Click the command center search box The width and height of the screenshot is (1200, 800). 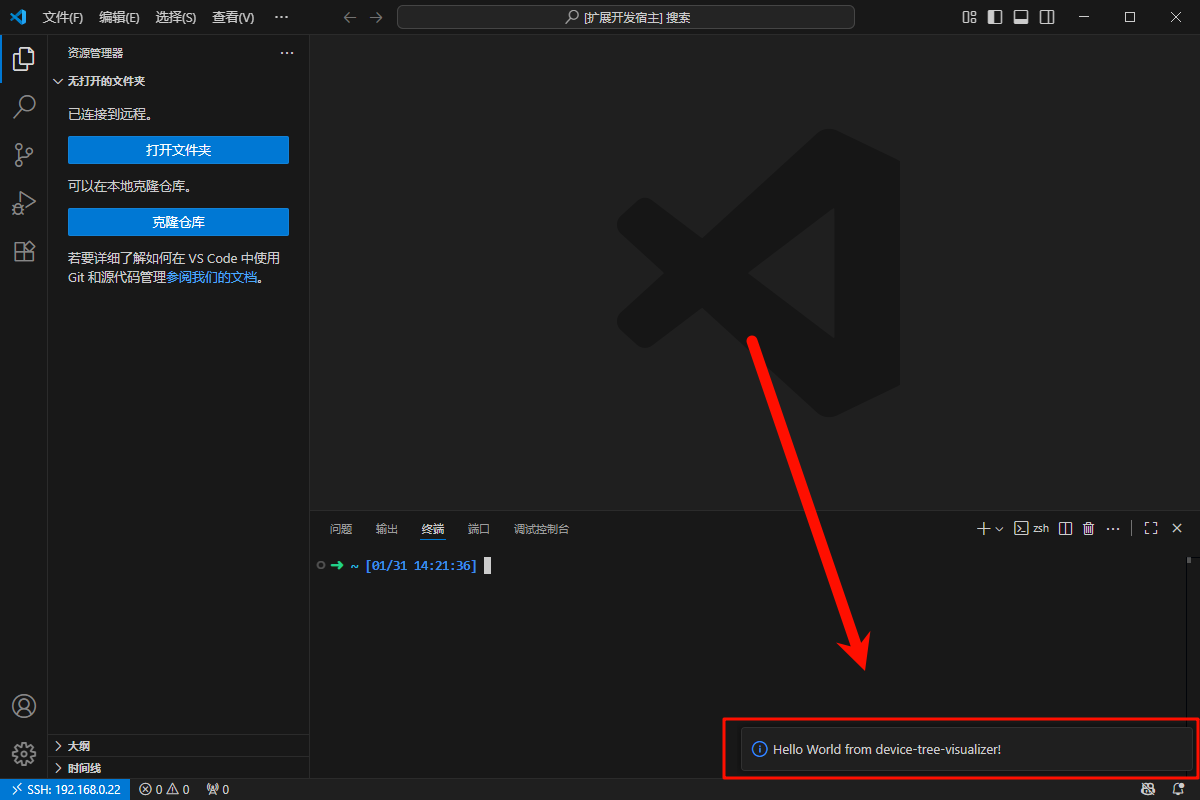click(626, 17)
